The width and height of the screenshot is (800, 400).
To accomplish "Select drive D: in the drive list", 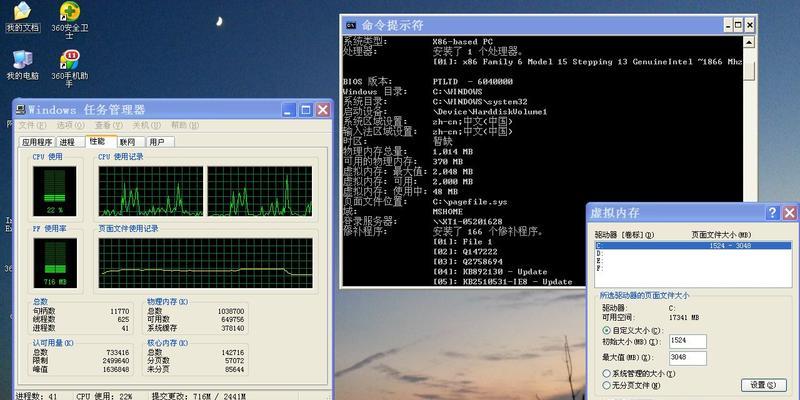I will [x=693, y=253].
